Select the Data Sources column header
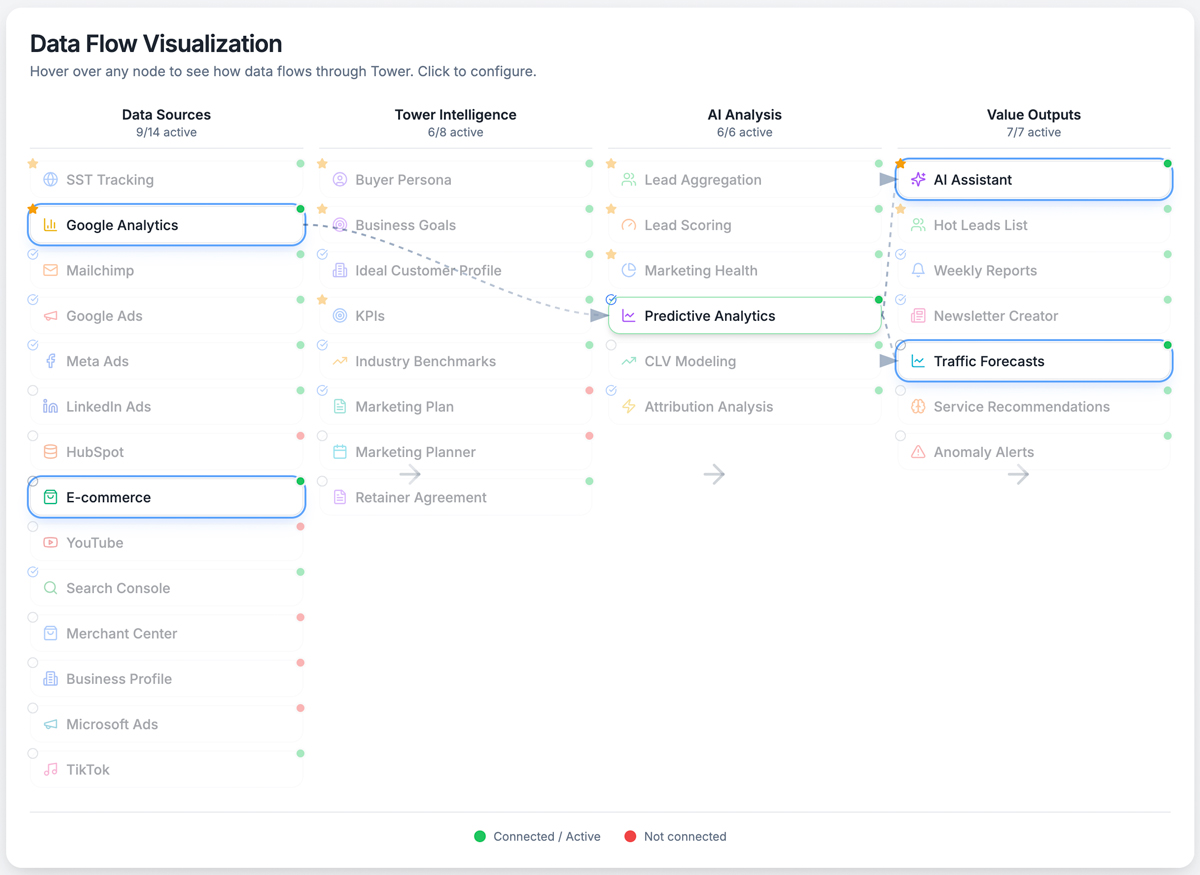 pyautogui.click(x=166, y=115)
